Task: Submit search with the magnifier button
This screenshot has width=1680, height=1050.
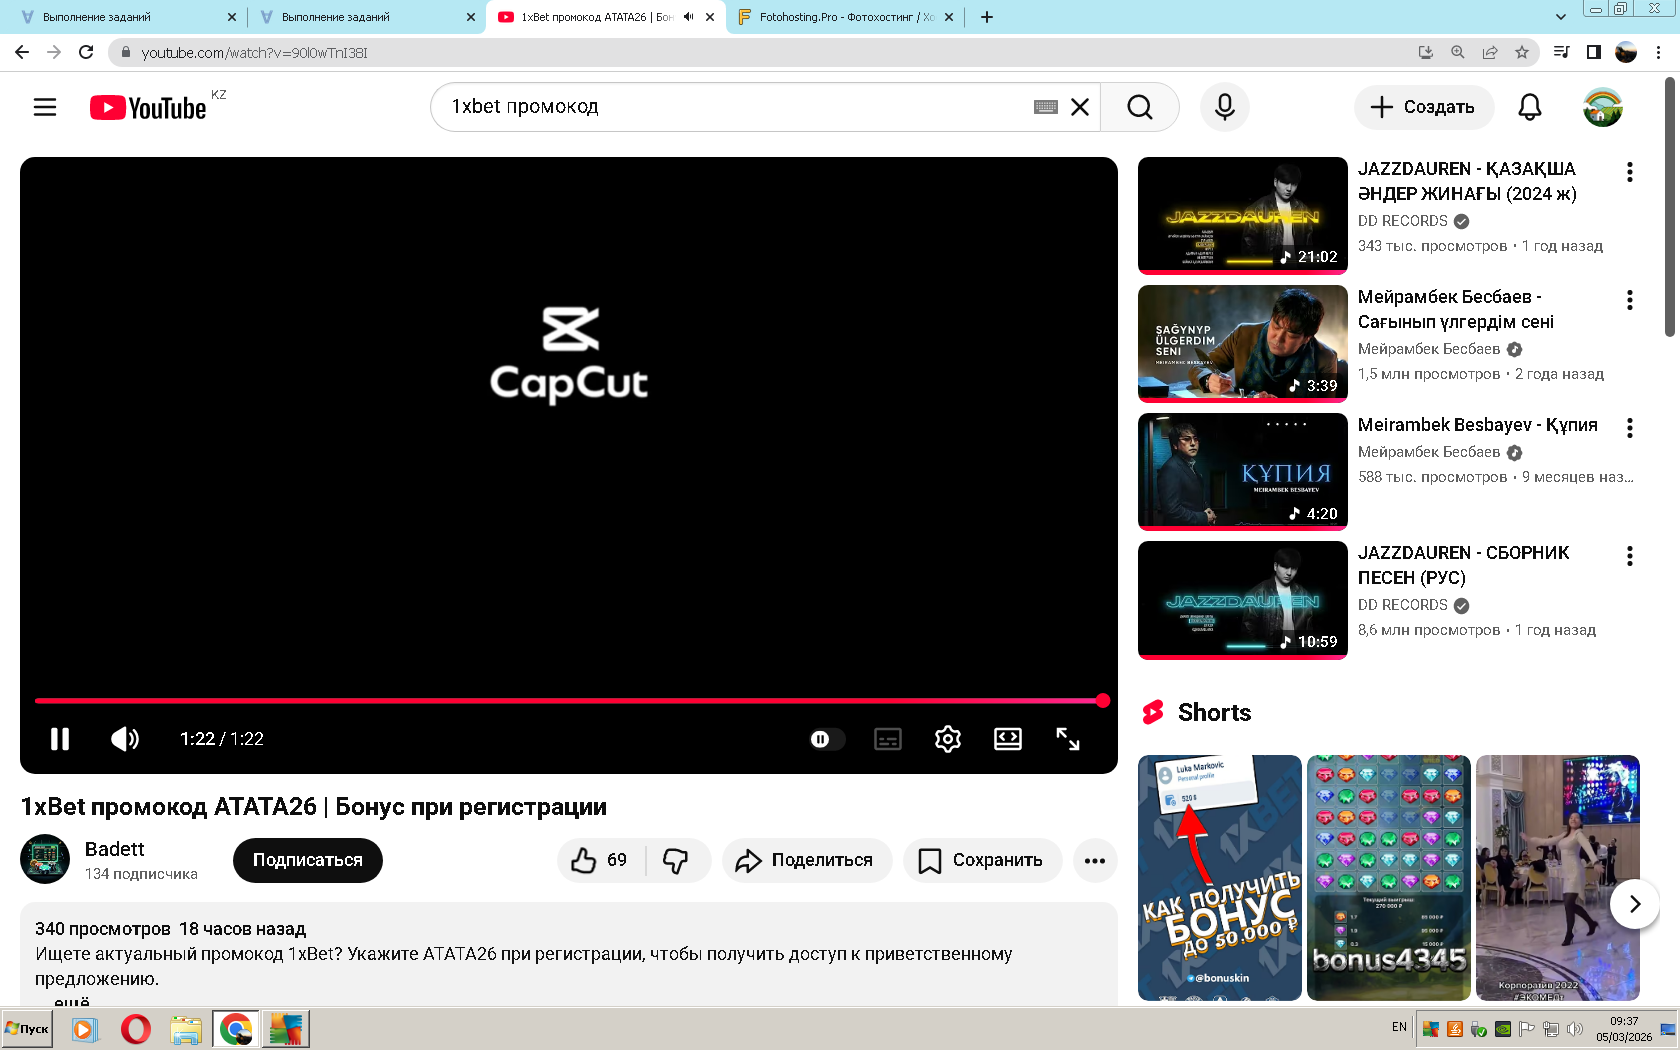Action: point(1140,107)
